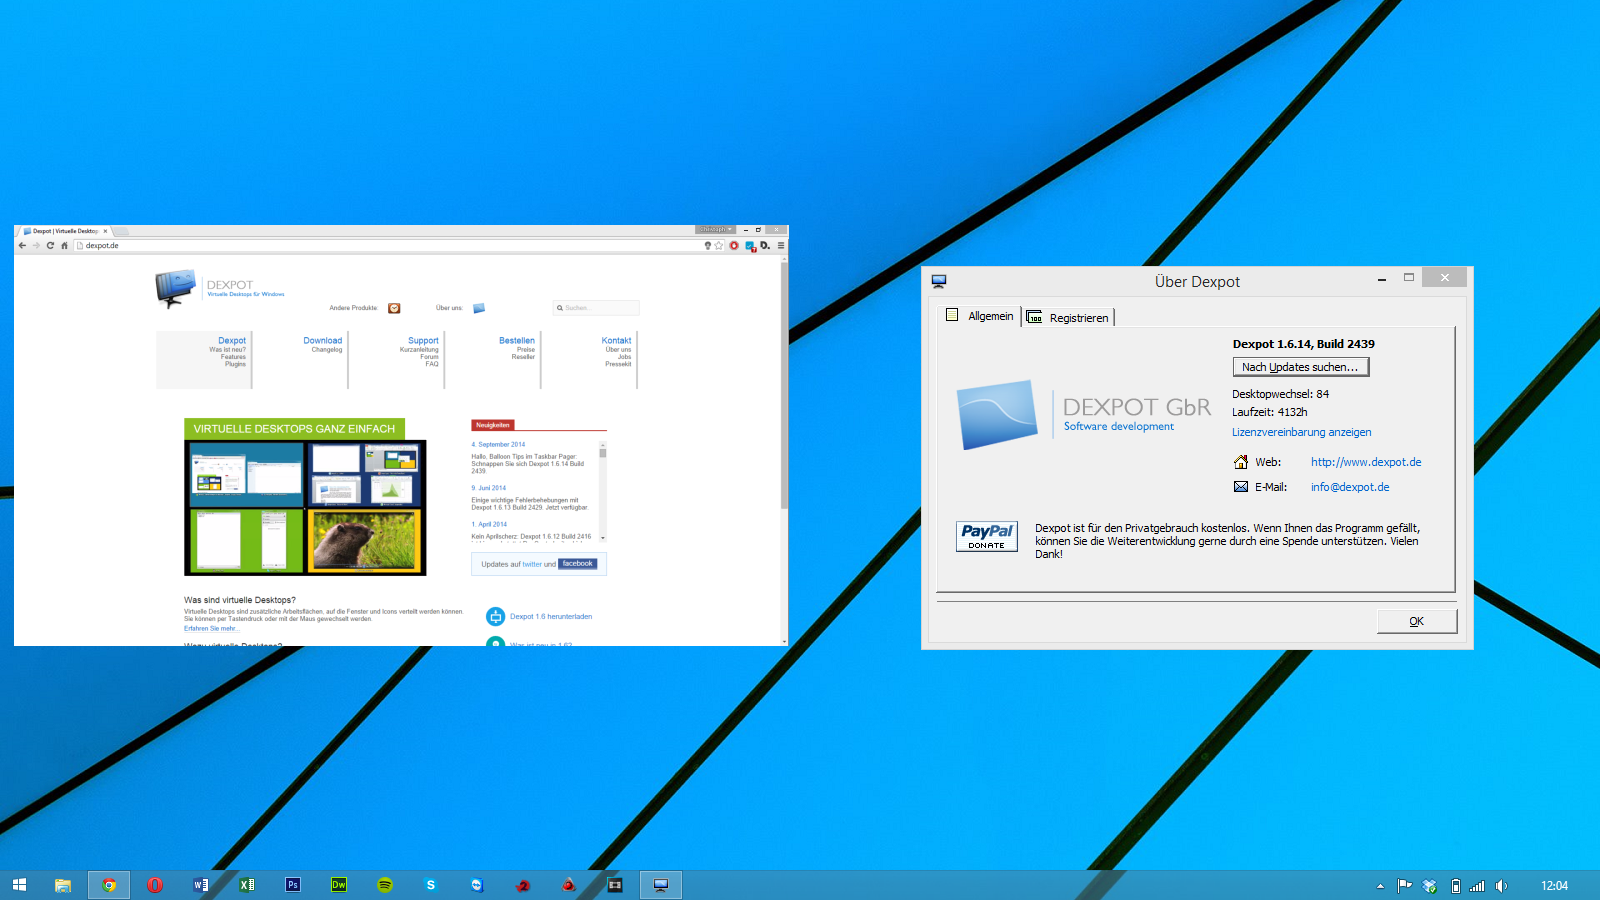
Task: Show hidden system tray icons
Action: click(1380, 886)
